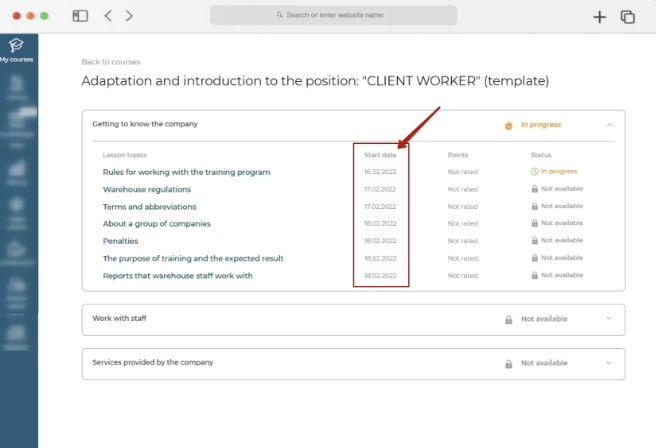656x448 pixels.
Task: Expand the Services provided by the company chevron
Action: (x=609, y=363)
